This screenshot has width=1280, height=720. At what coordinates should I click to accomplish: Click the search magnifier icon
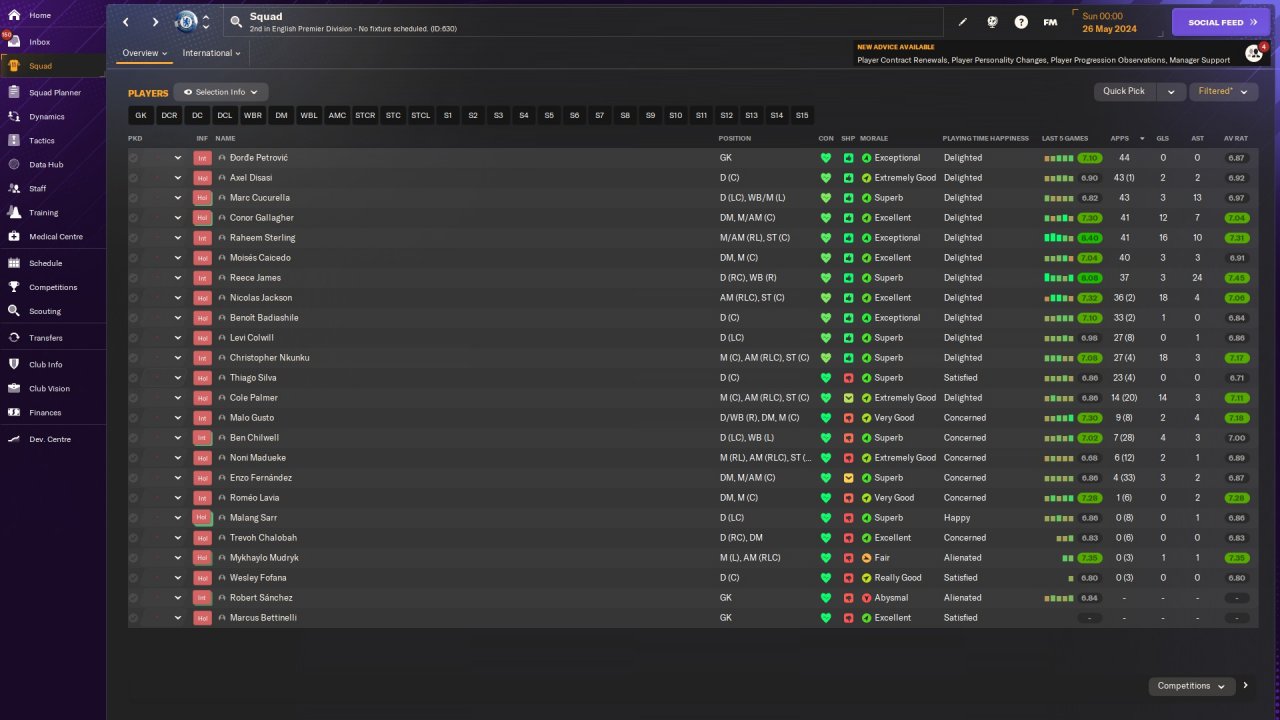click(x=236, y=21)
